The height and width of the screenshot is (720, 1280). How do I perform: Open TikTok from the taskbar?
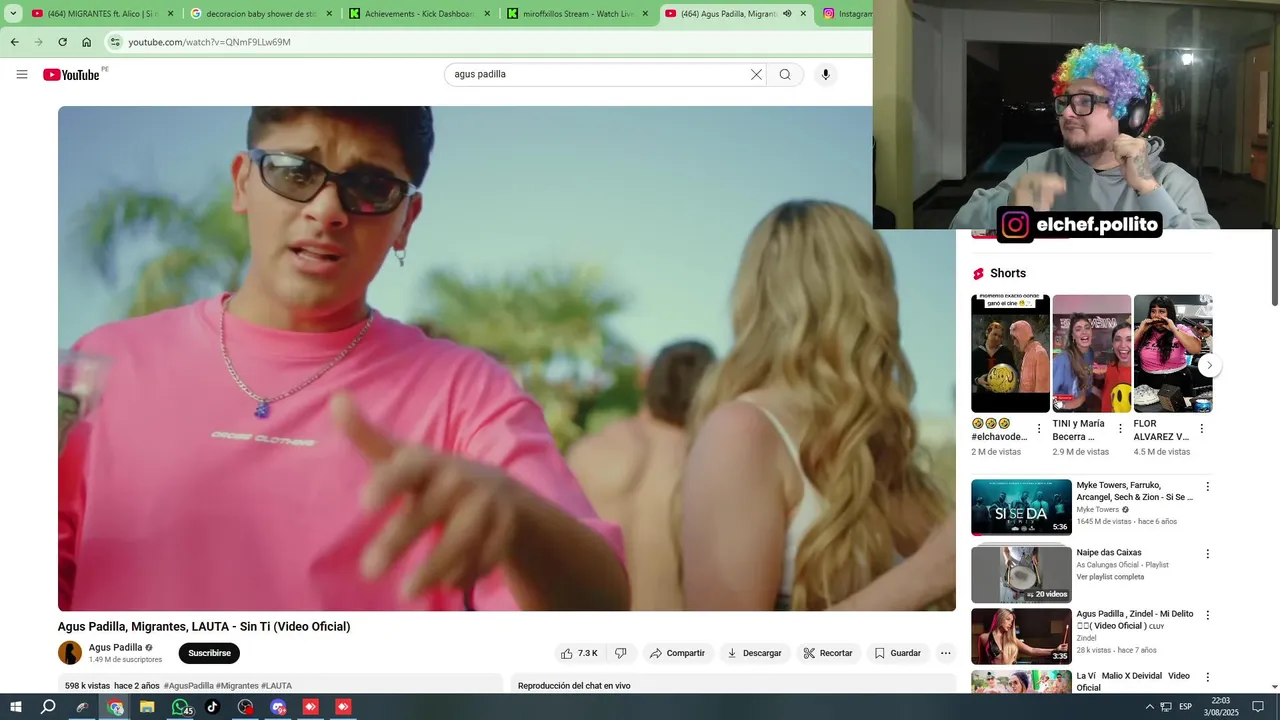(x=213, y=707)
